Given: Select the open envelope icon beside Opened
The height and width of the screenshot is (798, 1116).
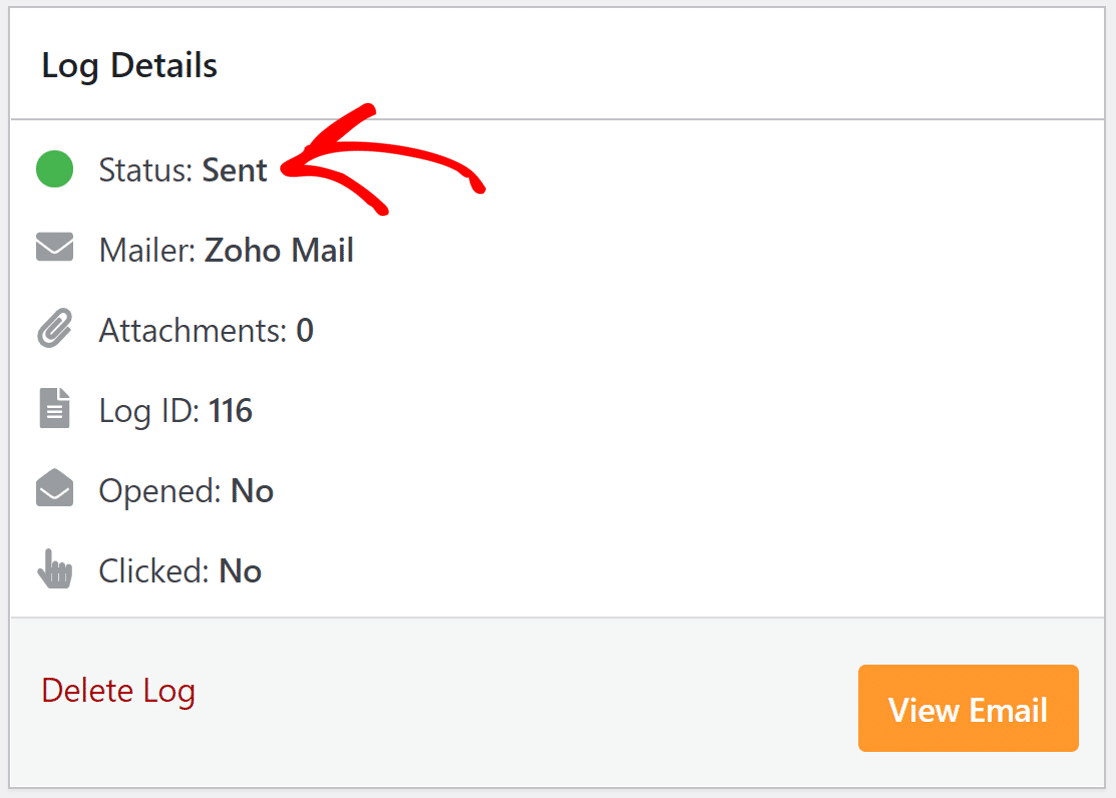Looking at the screenshot, I should click(54, 489).
